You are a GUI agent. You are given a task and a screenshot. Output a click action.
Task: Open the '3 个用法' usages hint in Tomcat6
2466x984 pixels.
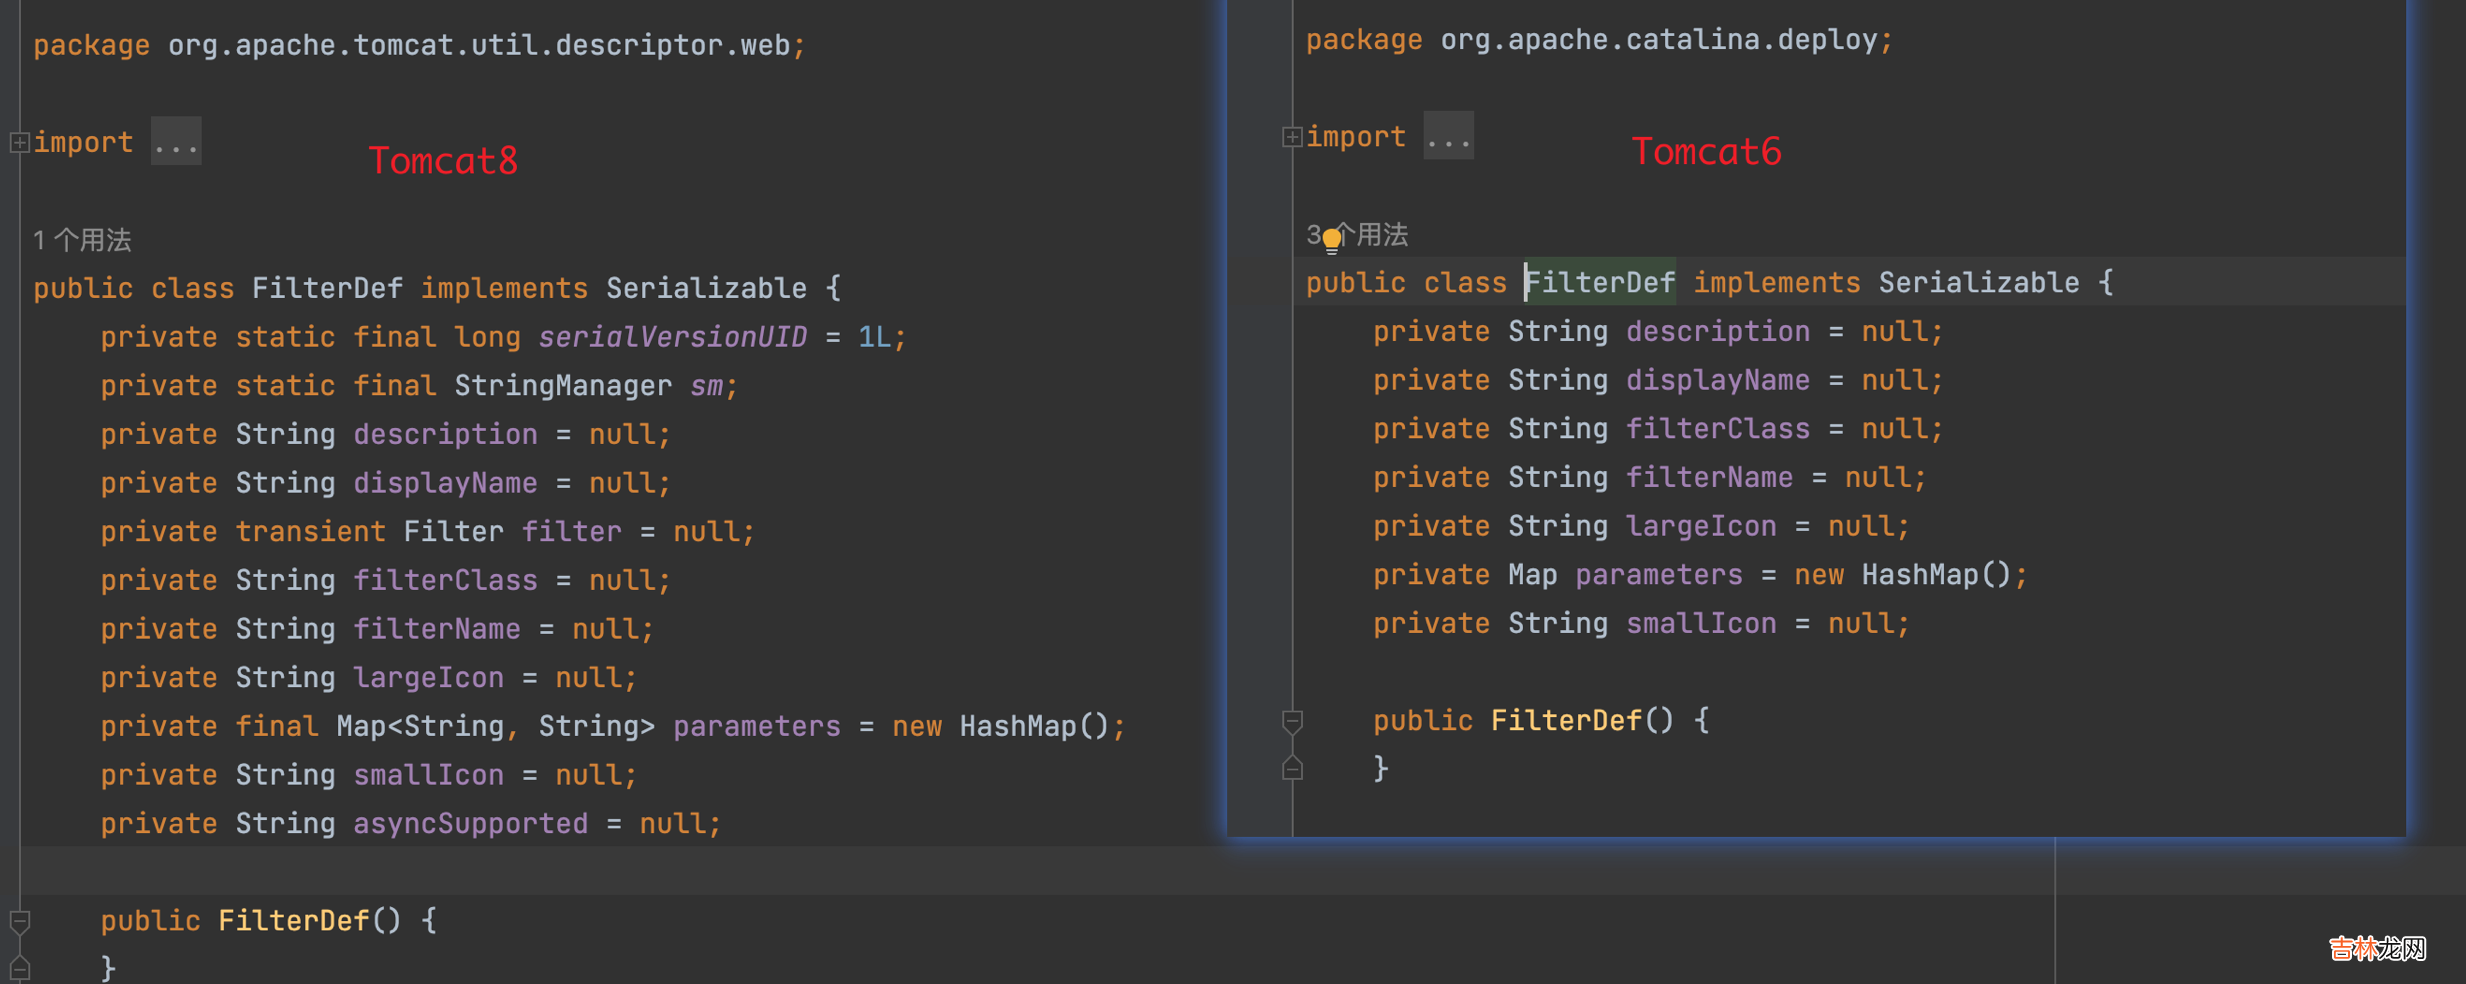1357,235
